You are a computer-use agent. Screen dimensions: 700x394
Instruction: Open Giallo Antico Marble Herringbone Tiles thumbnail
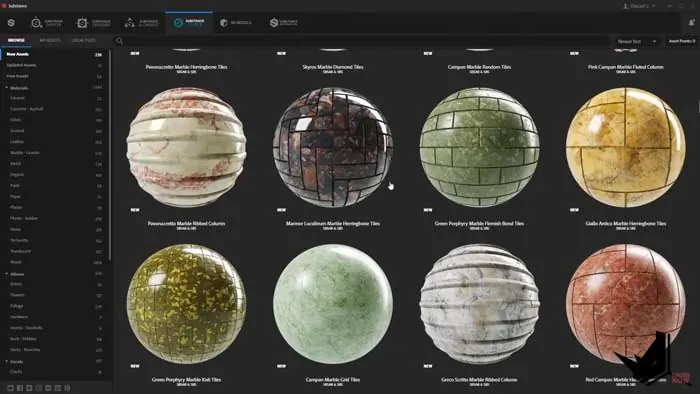tap(625, 147)
